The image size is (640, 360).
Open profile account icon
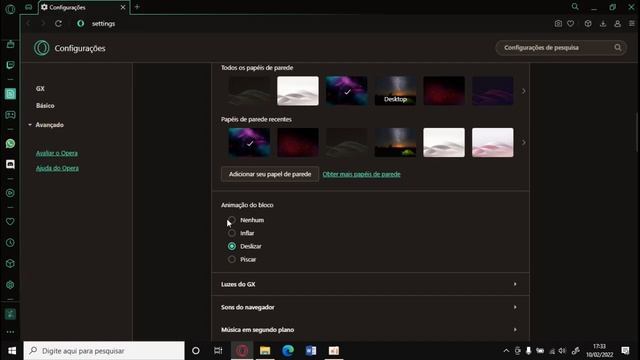(618, 24)
